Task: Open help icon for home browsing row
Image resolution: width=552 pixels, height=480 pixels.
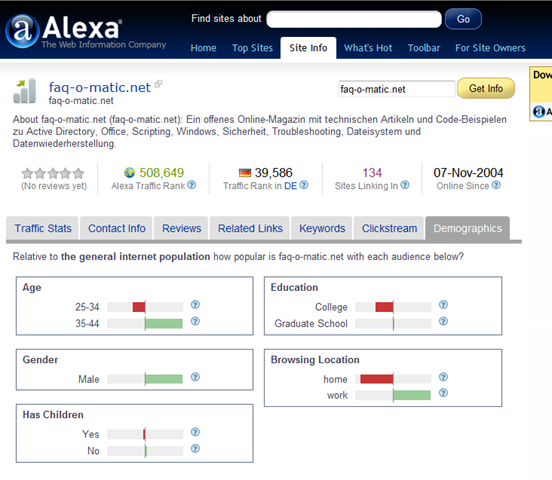Action: (443, 377)
